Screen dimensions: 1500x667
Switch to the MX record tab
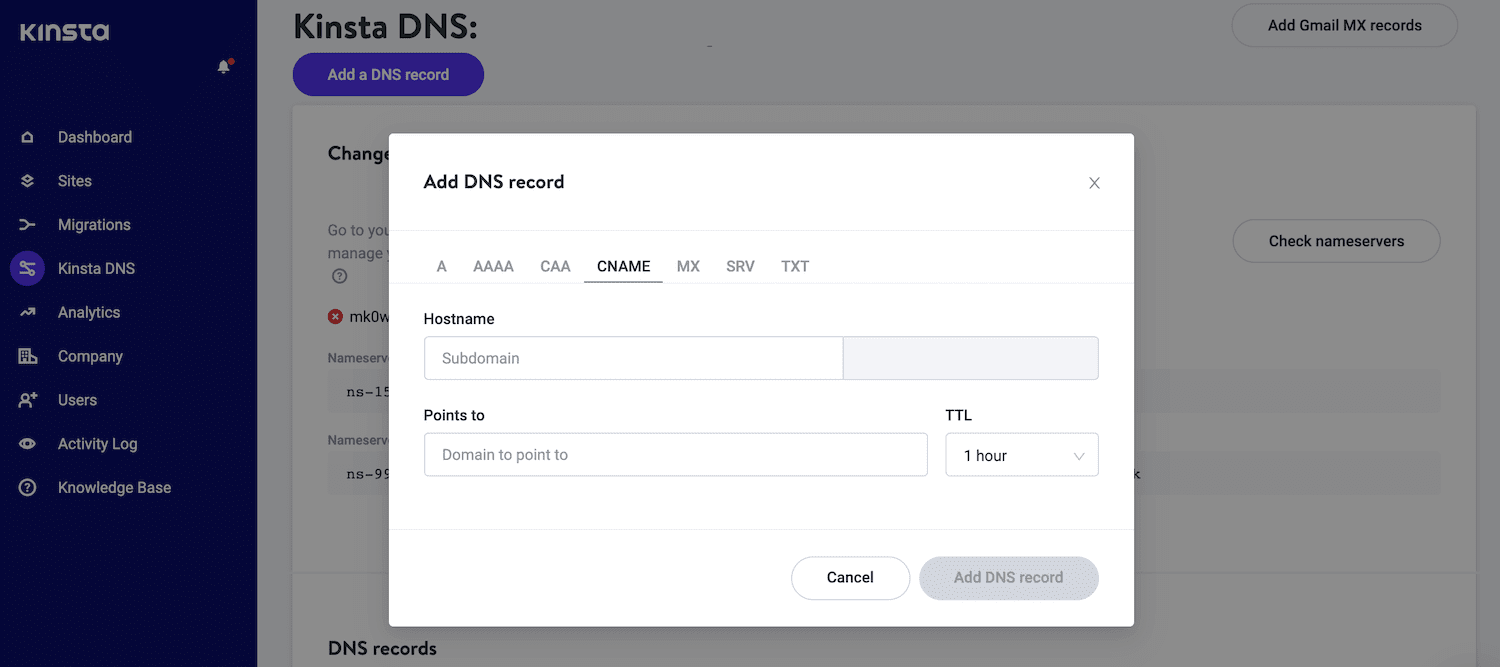[688, 266]
